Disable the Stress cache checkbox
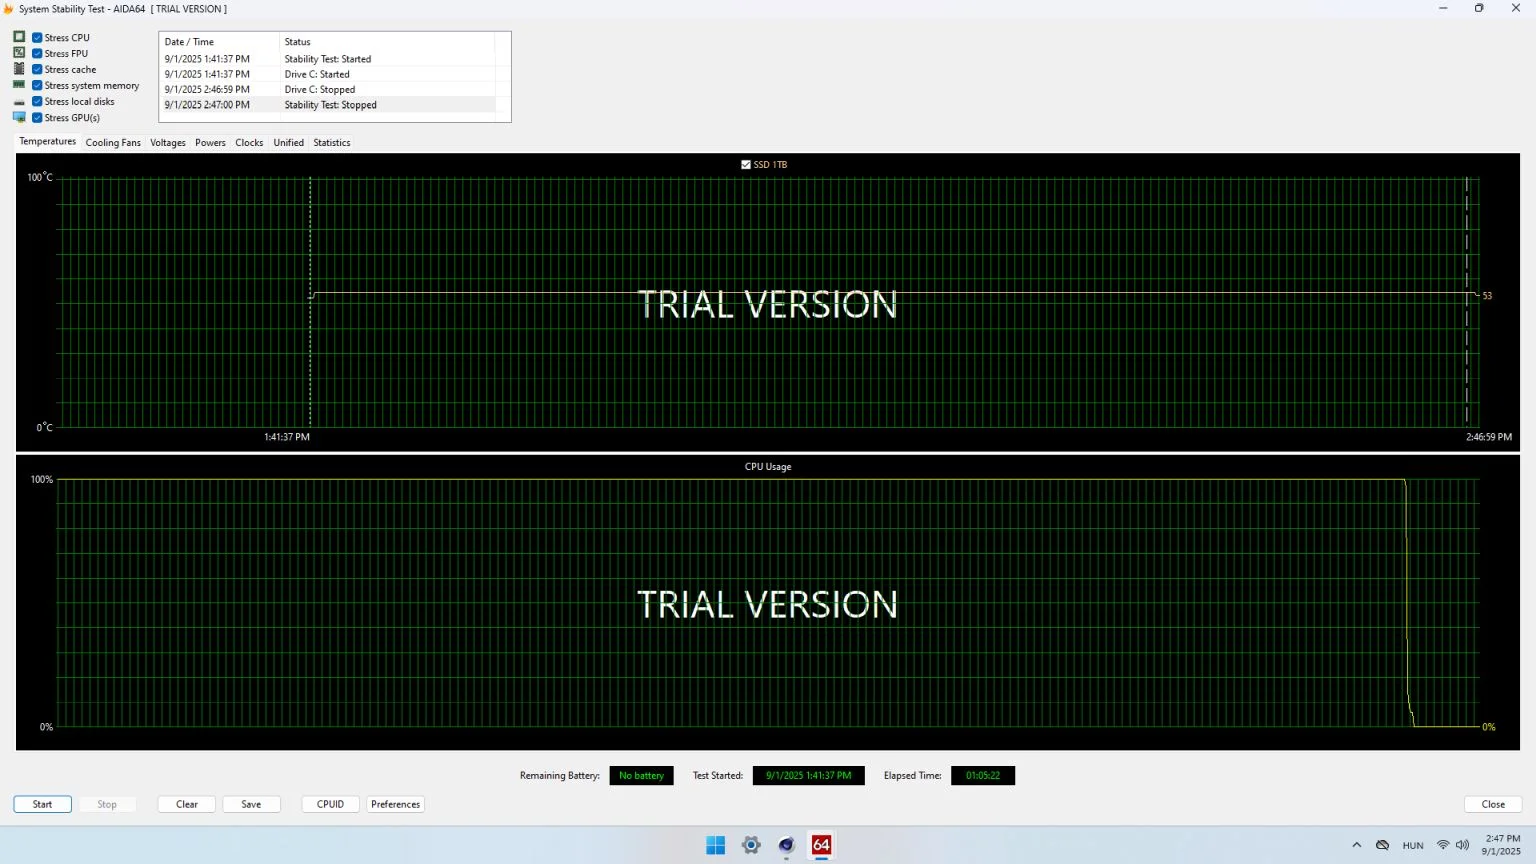 coord(37,70)
